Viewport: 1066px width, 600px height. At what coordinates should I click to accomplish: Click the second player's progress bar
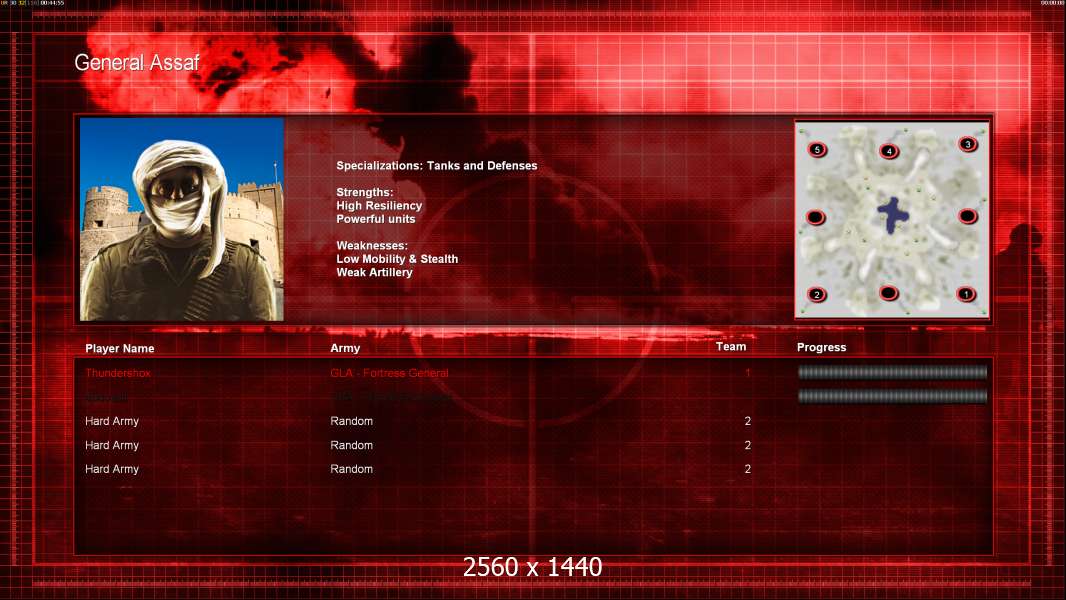pyautogui.click(x=892, y=396)
